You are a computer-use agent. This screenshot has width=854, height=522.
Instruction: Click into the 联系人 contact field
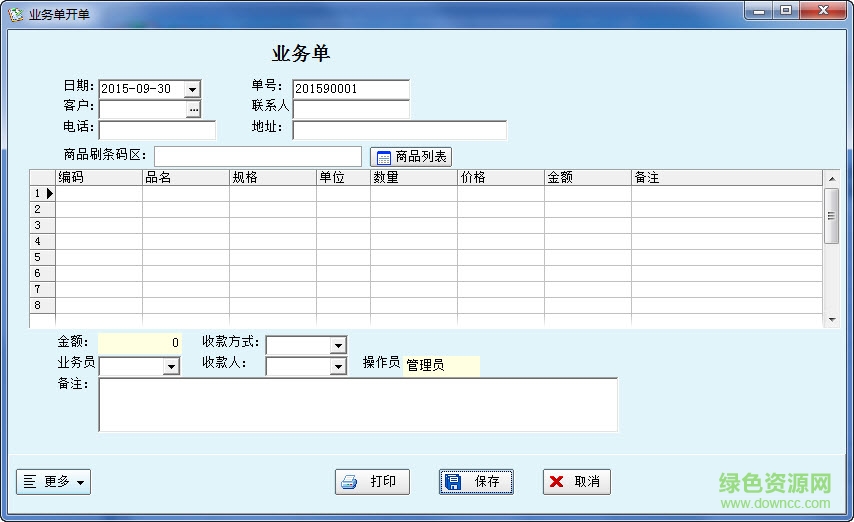click(351, 109)
